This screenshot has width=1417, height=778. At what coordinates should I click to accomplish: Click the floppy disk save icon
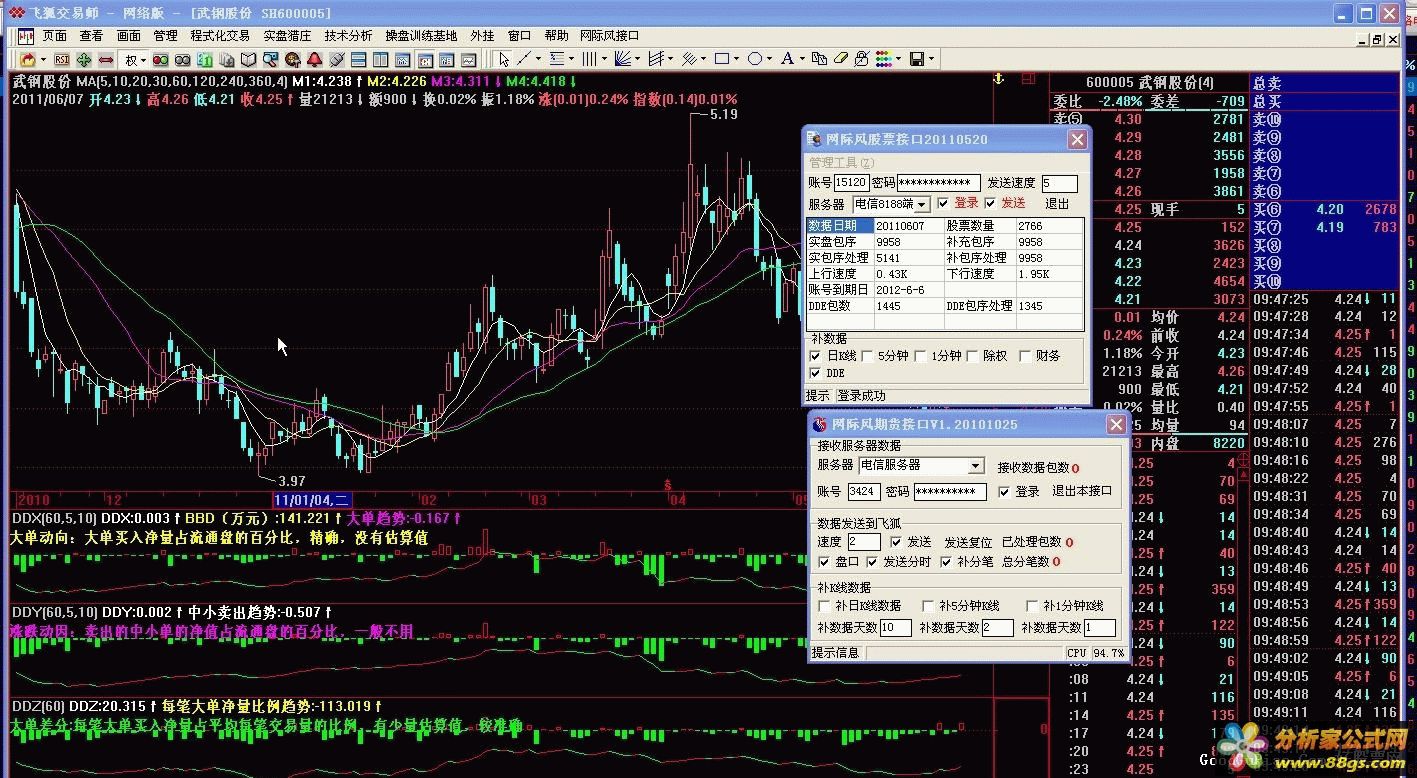point(917,60)
